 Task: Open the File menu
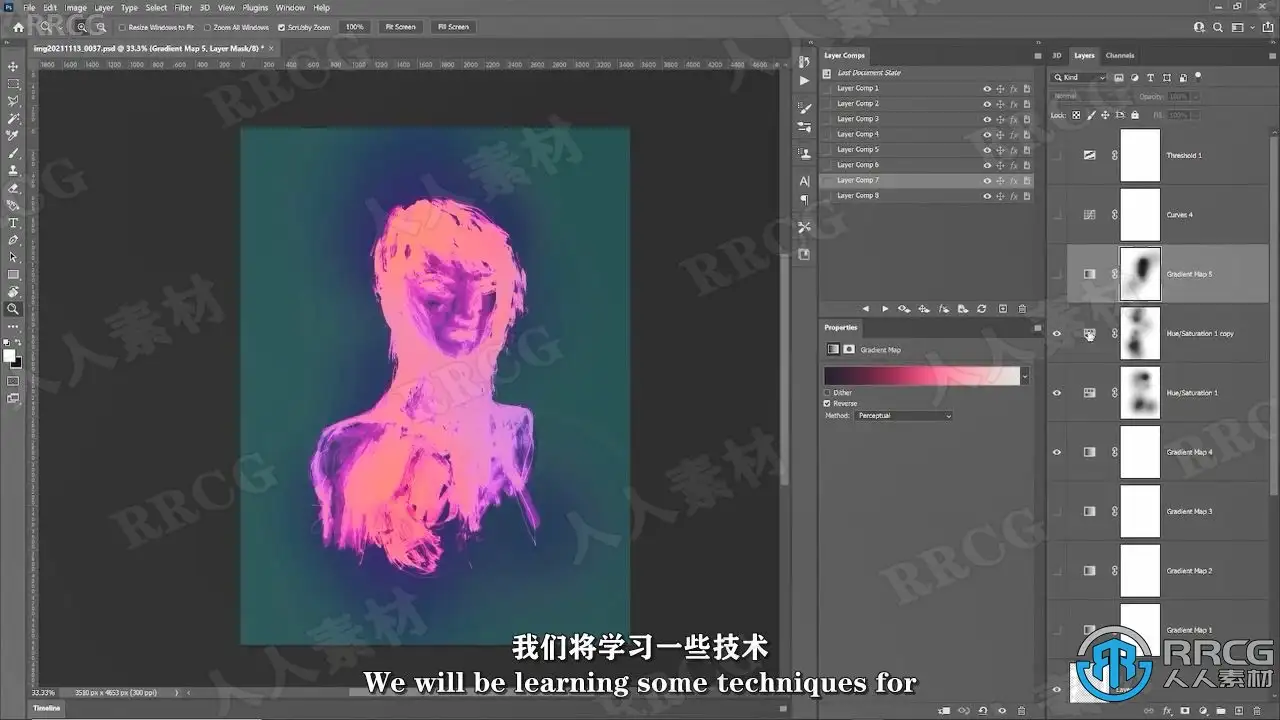click(x=29, y=7)
